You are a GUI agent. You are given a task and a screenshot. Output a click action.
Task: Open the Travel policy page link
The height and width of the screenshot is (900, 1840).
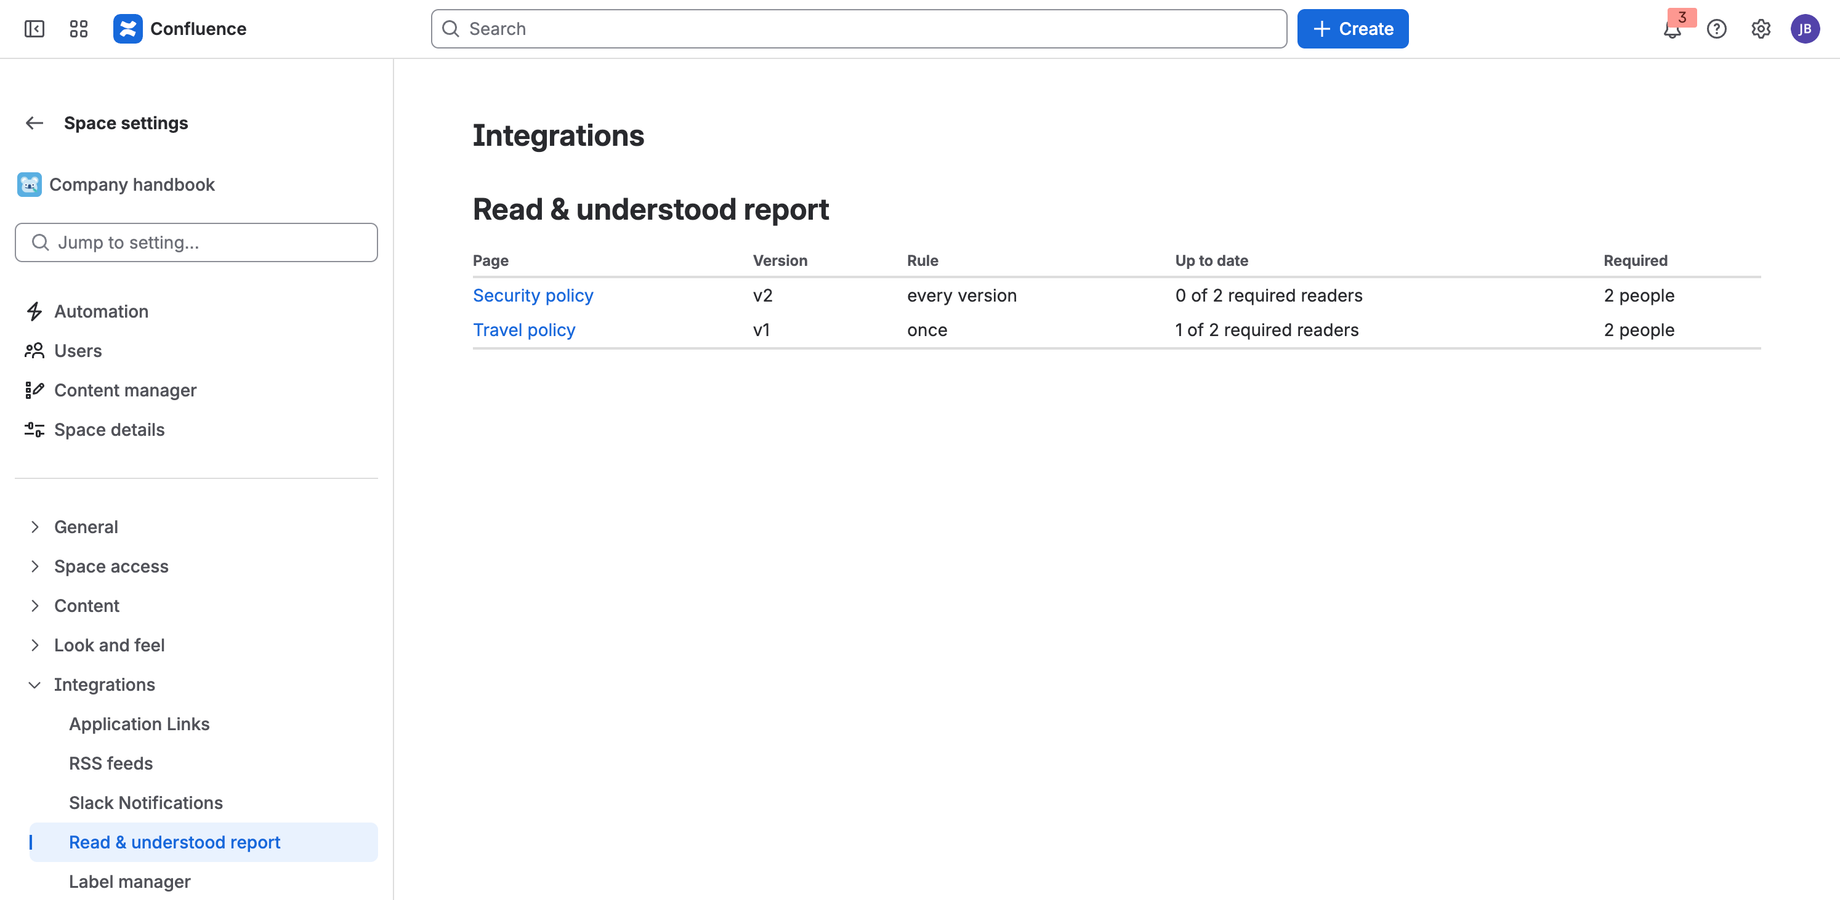(x=524, y=330)
